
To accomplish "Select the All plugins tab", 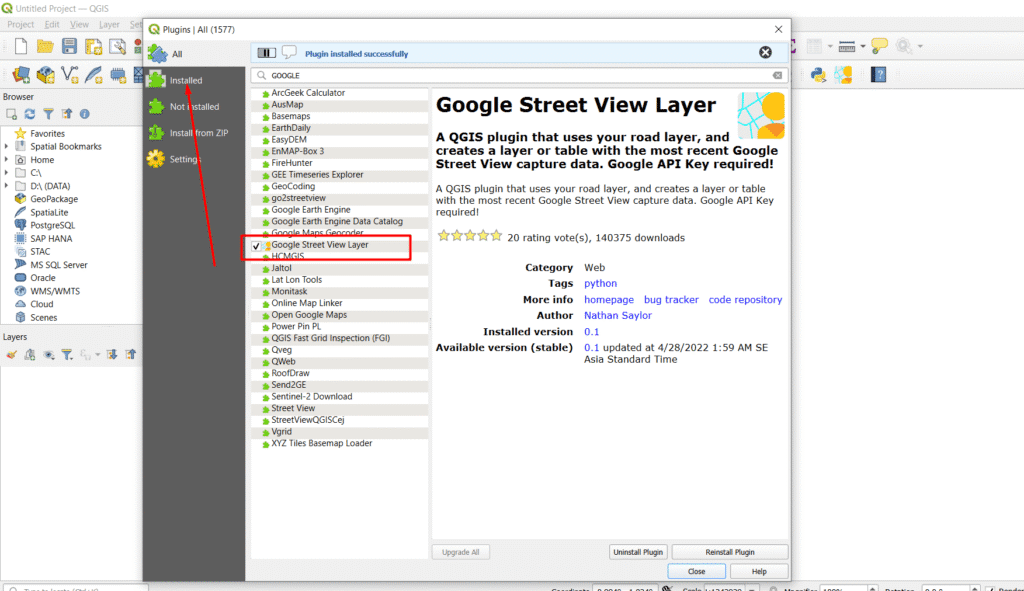I will [x=194, y=54].
